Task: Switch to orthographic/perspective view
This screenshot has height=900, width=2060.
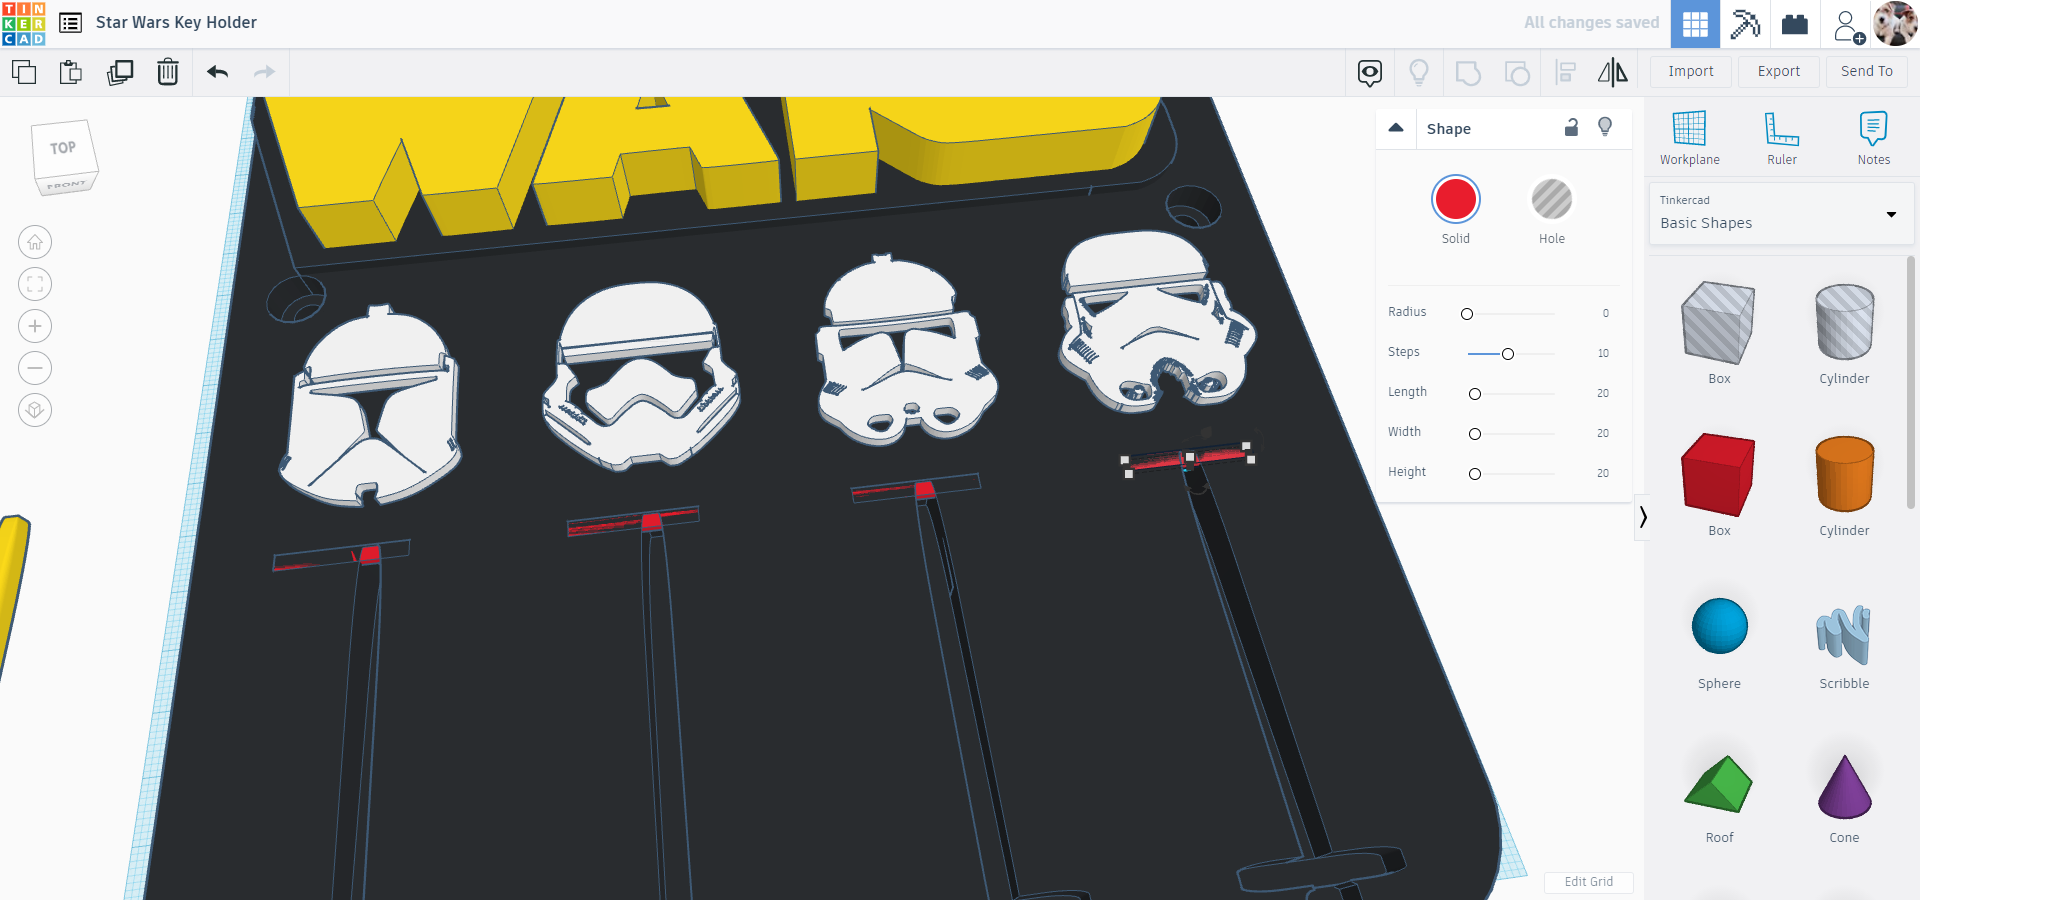Action: [35, 410]
